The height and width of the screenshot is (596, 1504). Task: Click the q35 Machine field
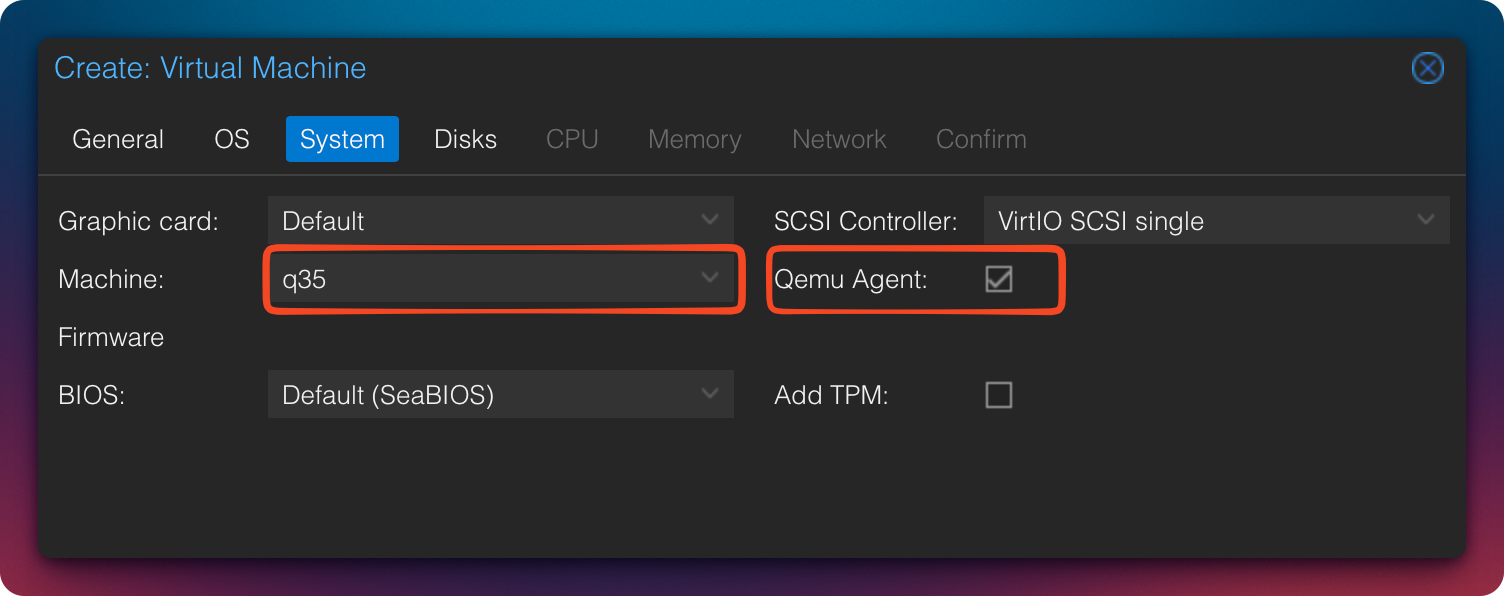pos(480,279)
